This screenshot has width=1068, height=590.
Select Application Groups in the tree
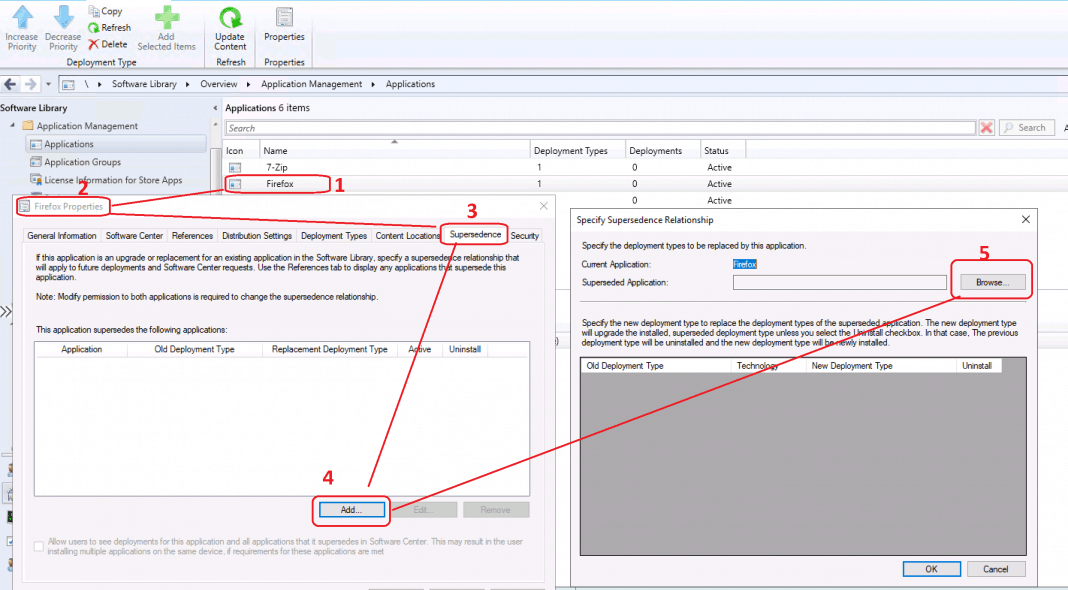(x=82, y=162)
